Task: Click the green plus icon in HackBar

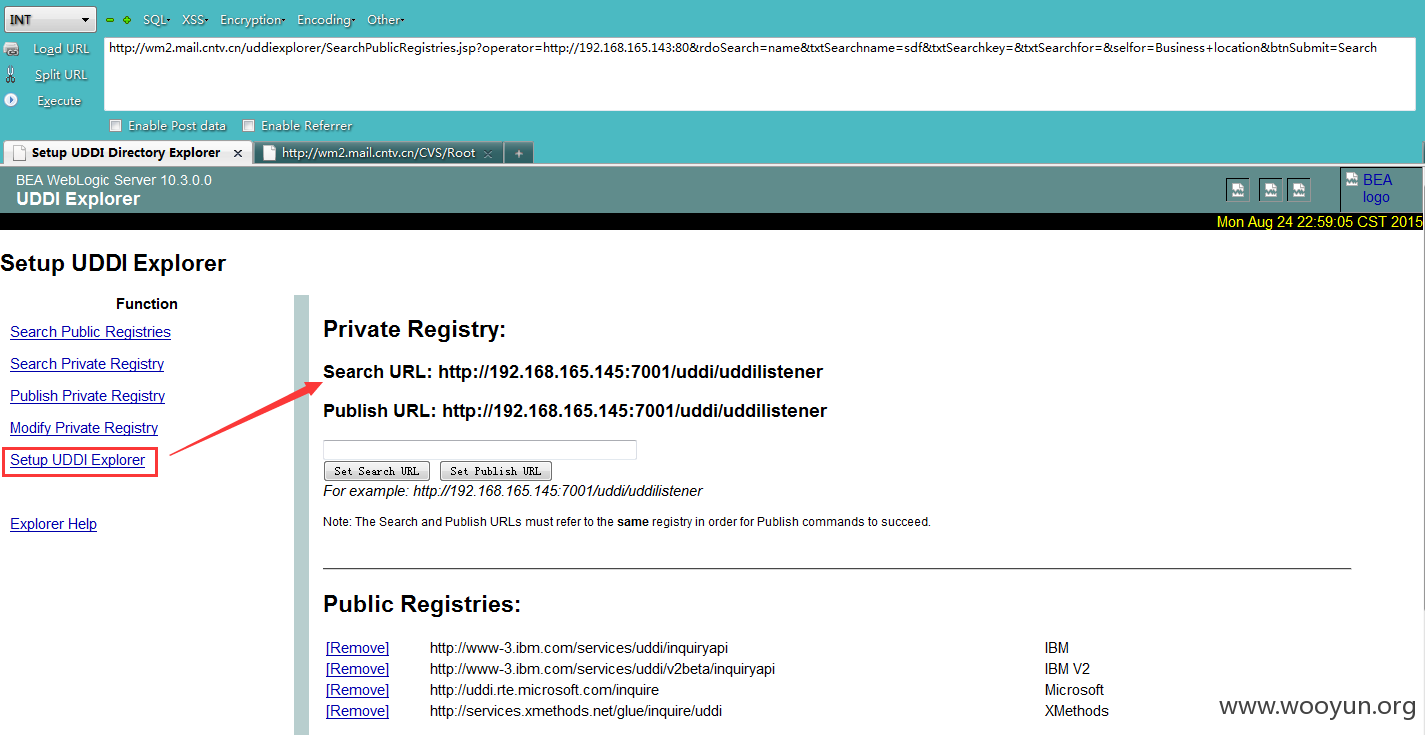Action: click(127, 20)
